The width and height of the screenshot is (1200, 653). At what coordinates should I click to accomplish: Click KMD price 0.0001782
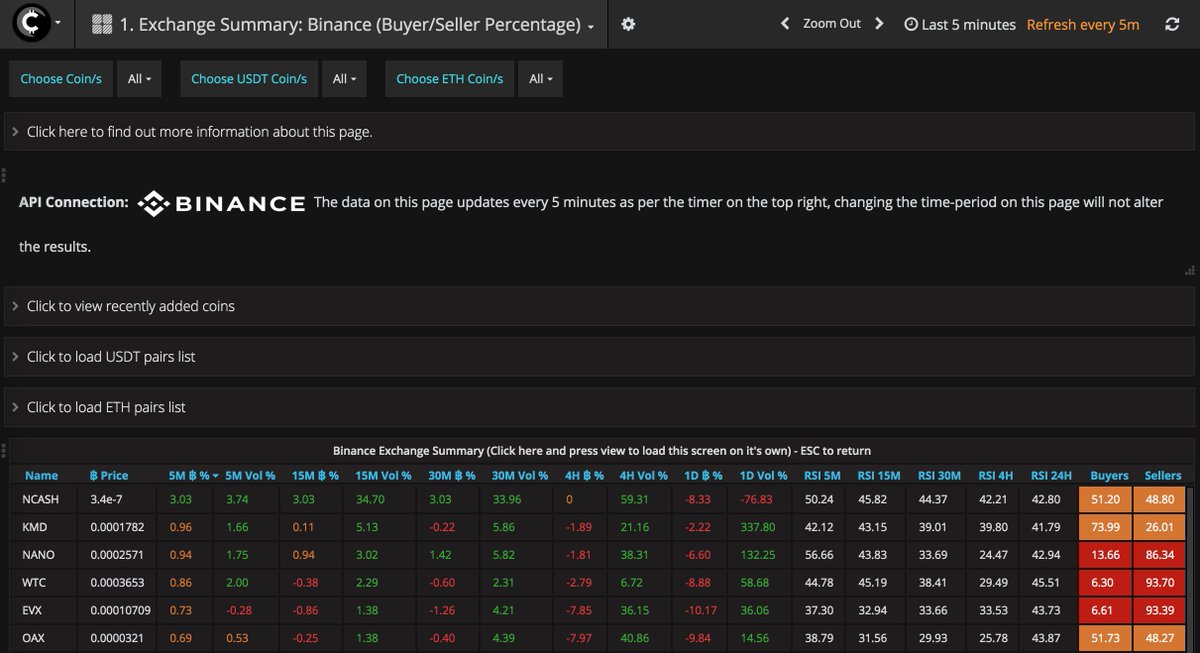116,526
